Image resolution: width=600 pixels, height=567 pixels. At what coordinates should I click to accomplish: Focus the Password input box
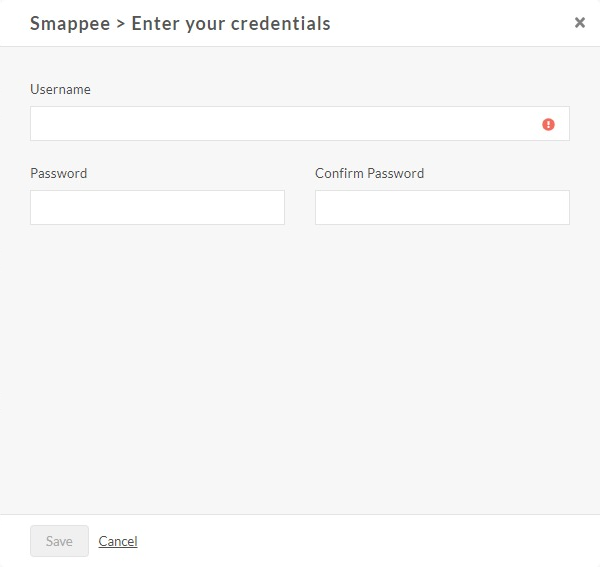point(157,207)
